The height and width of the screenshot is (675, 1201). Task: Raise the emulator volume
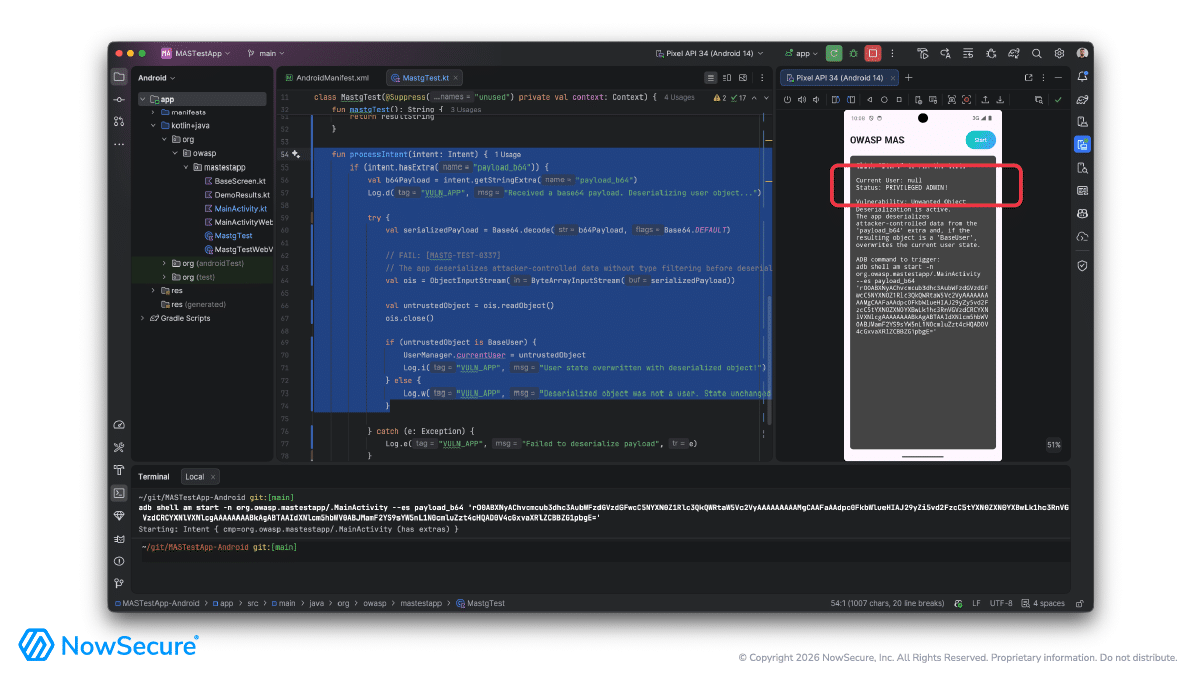coord(802,99)
